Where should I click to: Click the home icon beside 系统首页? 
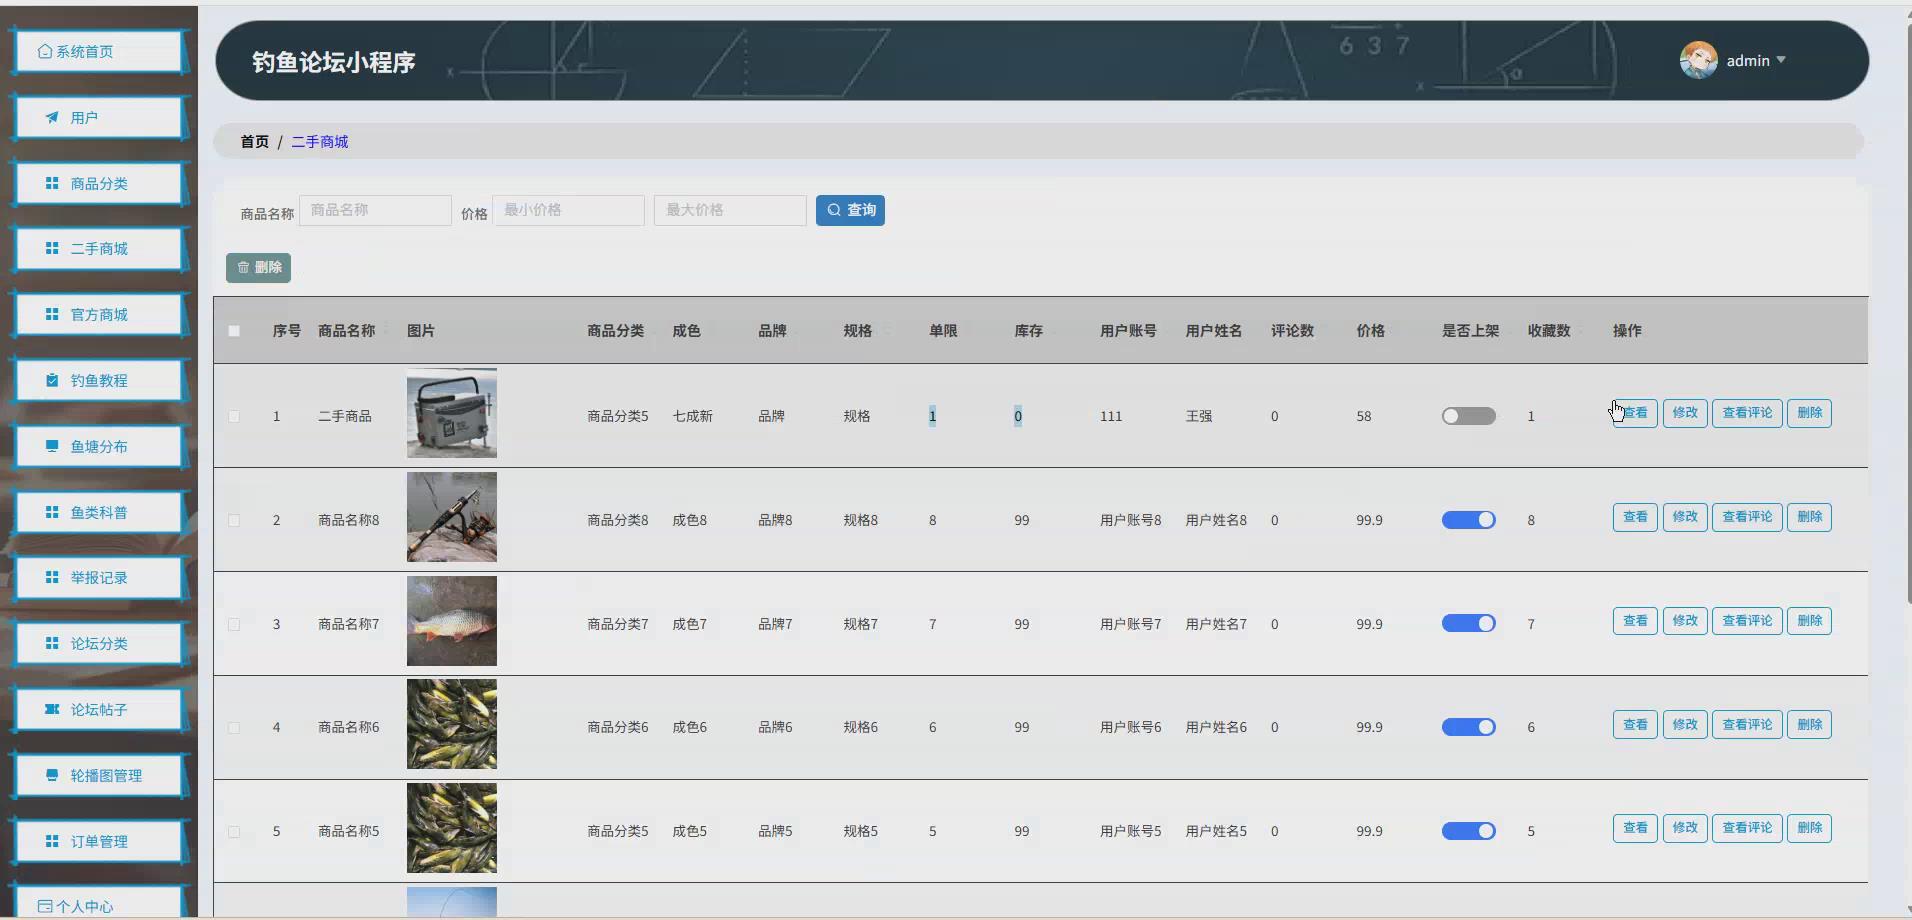click(x=45, y=51)
